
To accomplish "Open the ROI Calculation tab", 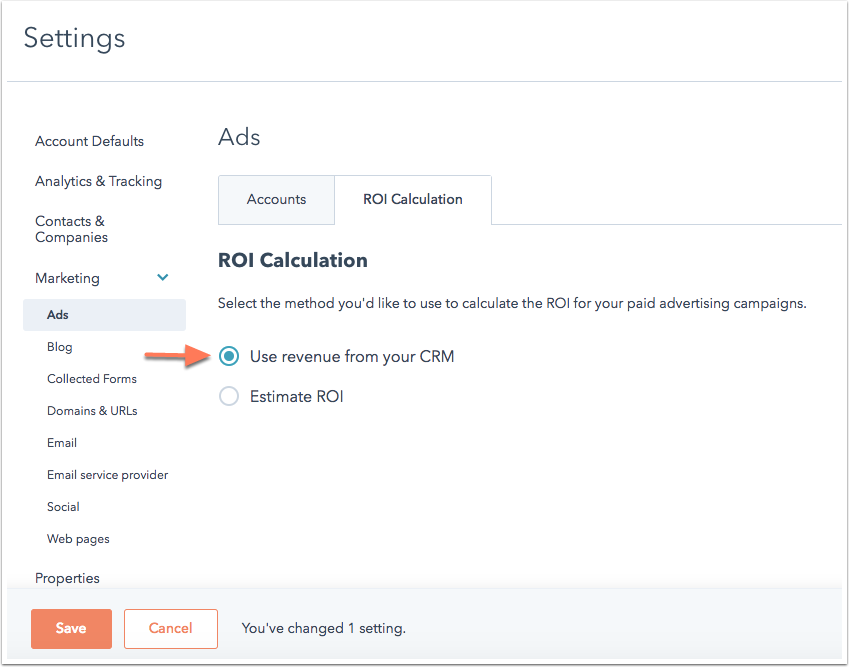I will coord(412,199).
